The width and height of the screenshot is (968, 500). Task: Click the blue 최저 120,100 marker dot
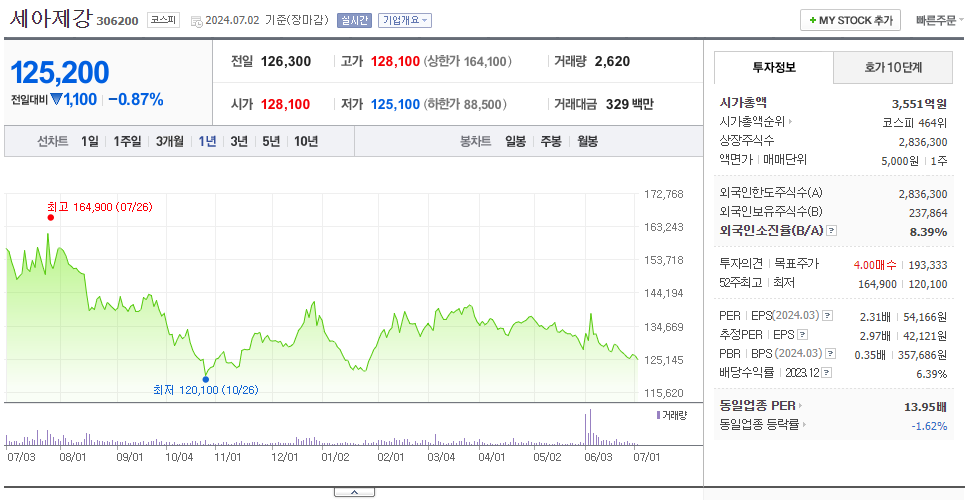click(x=206, y=379)
